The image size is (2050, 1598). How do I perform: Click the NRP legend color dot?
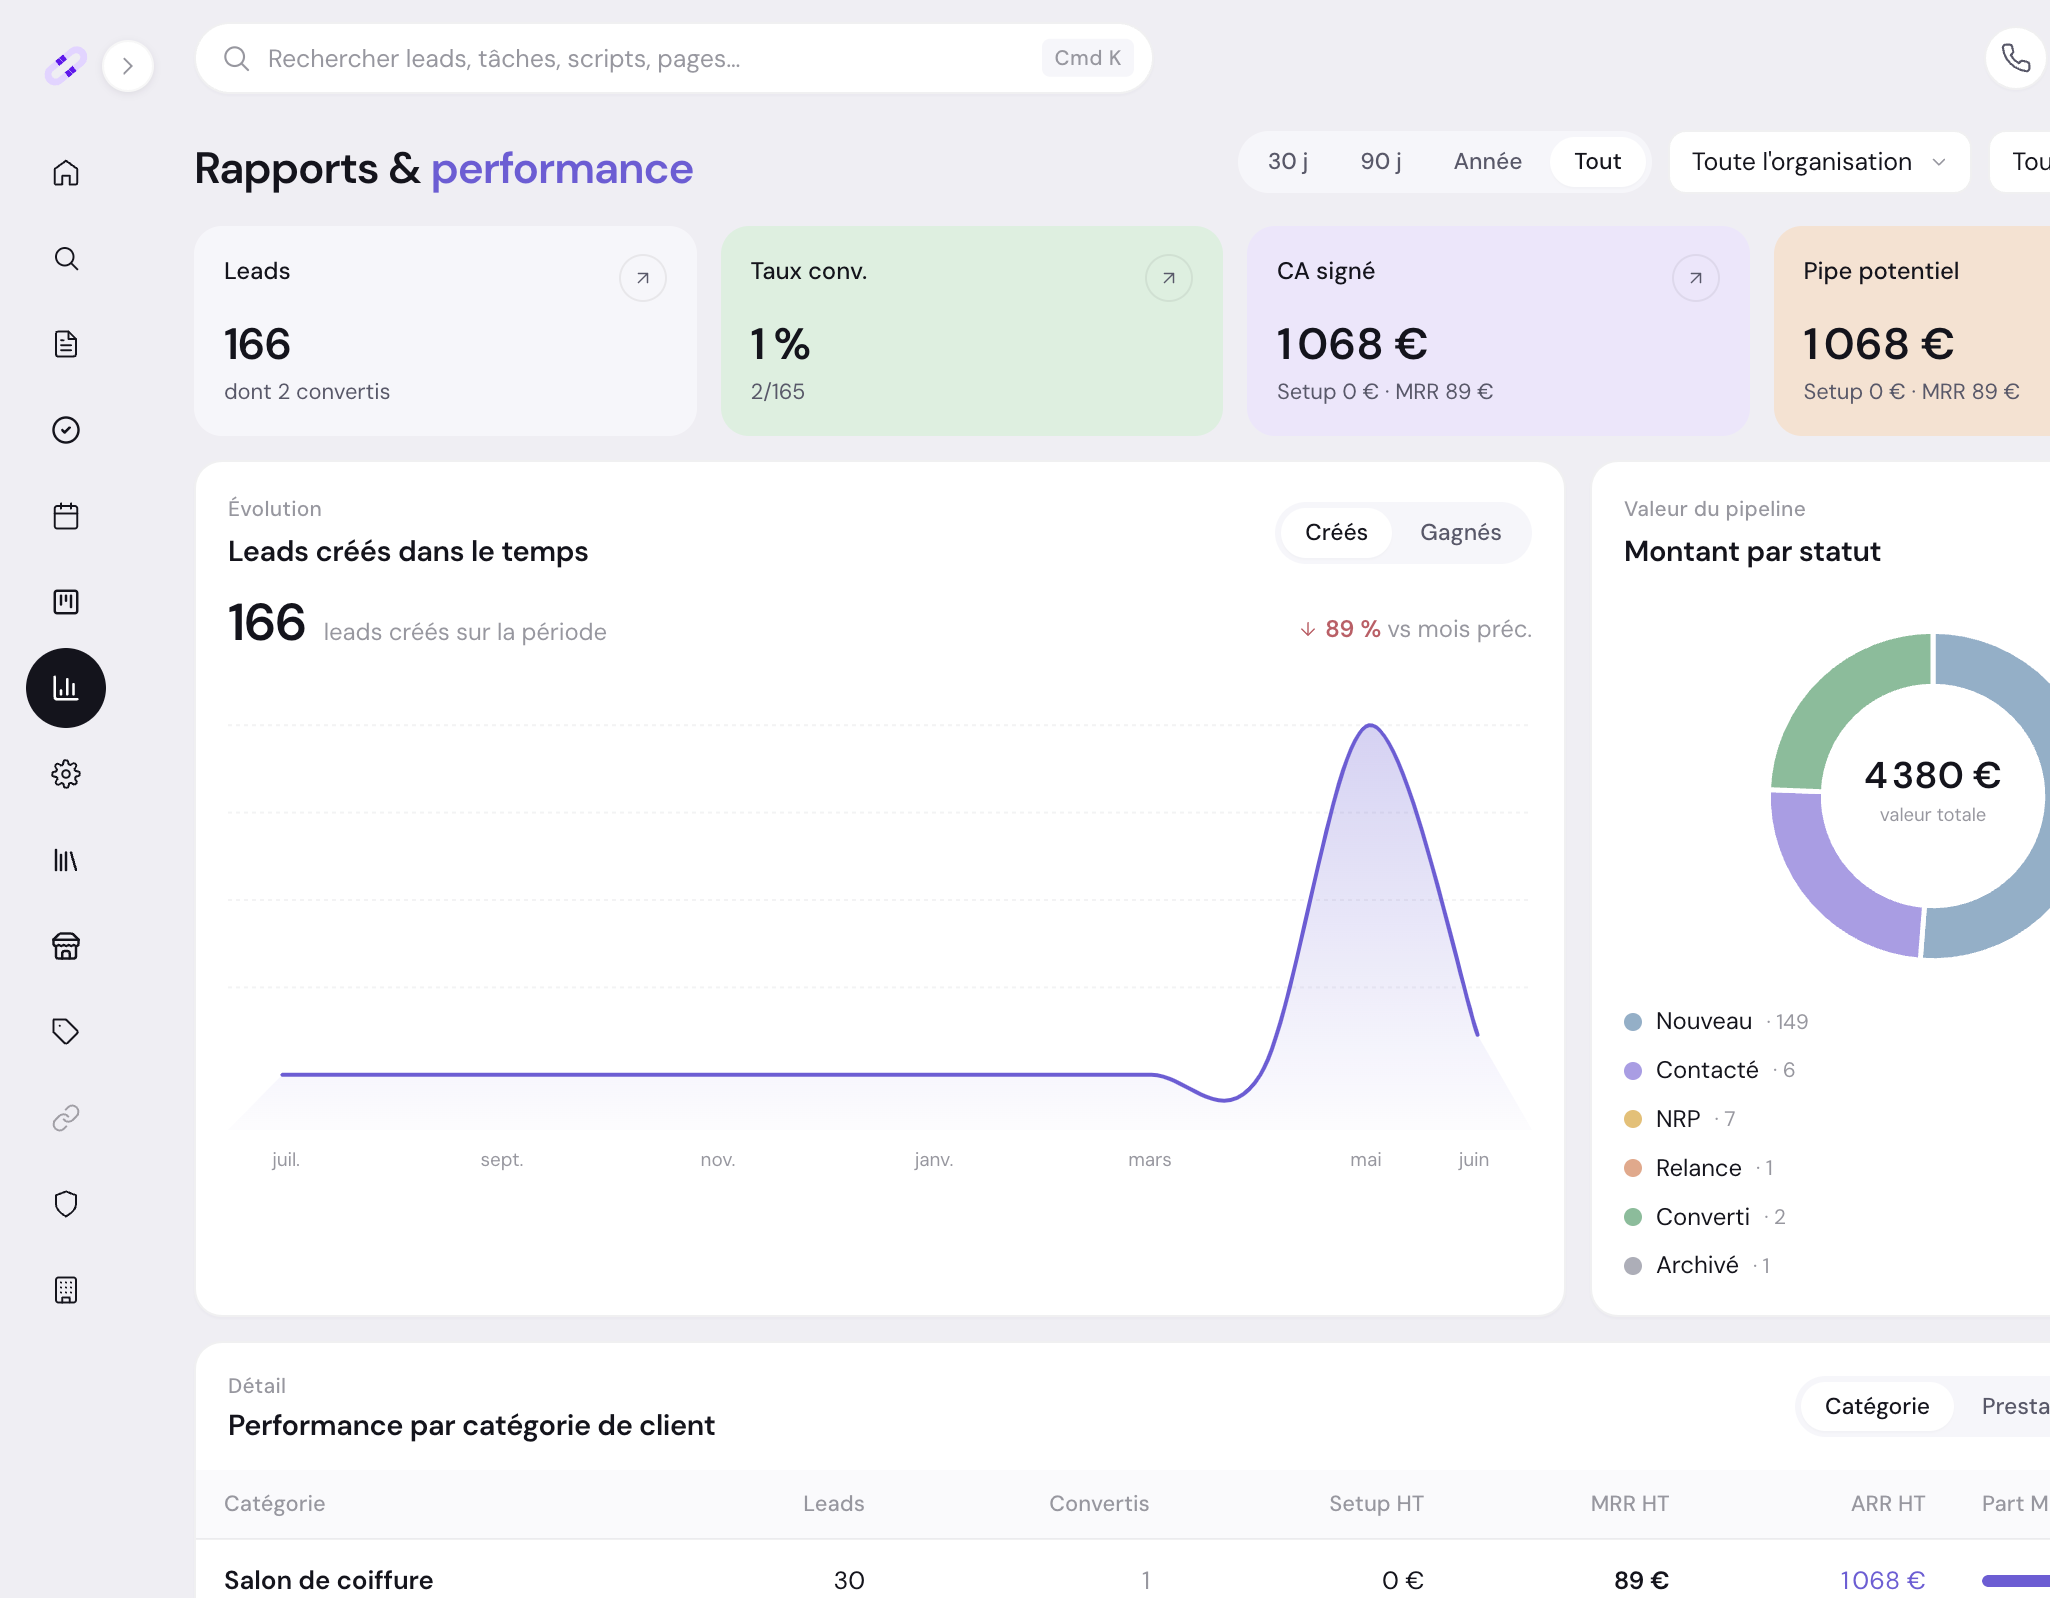click(x=1633, y=1119)
